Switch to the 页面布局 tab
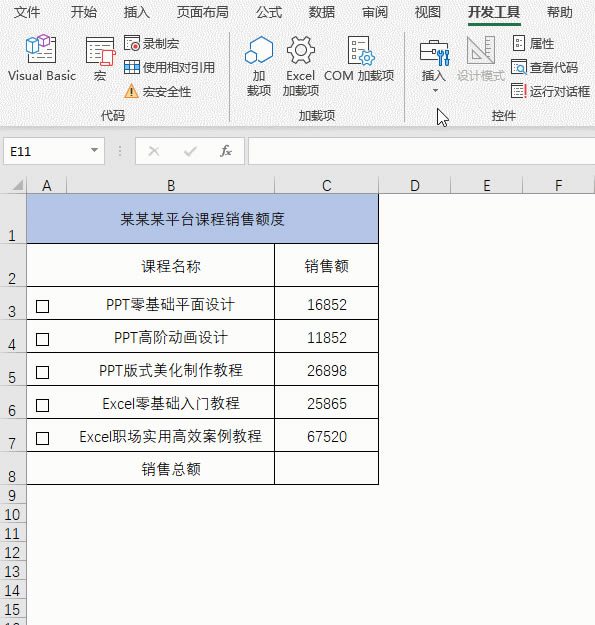 (203, 12)
